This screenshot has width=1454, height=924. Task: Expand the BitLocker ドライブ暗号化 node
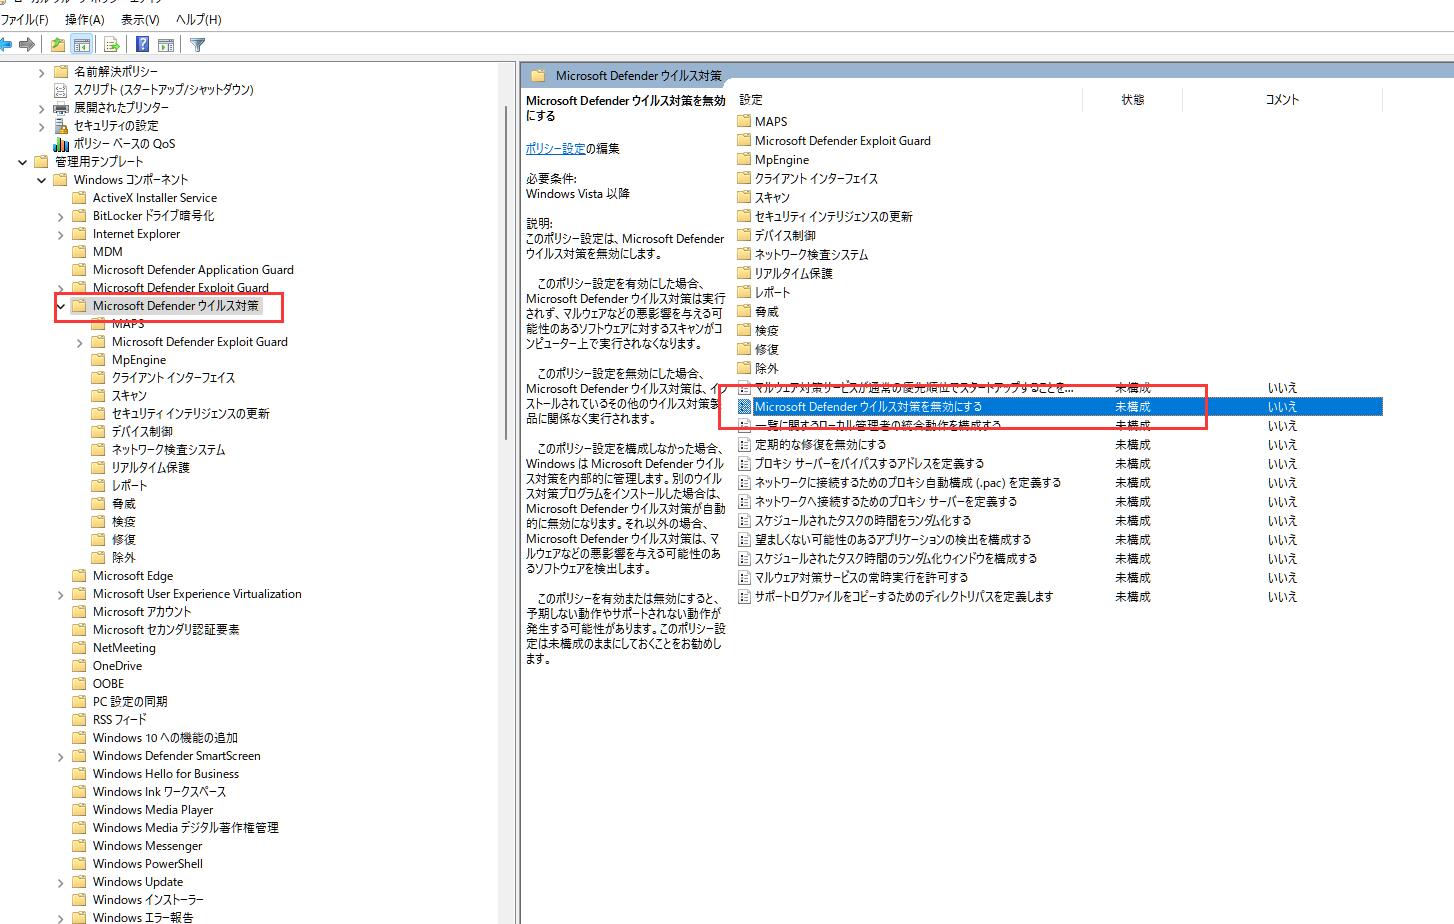[61, 216]
